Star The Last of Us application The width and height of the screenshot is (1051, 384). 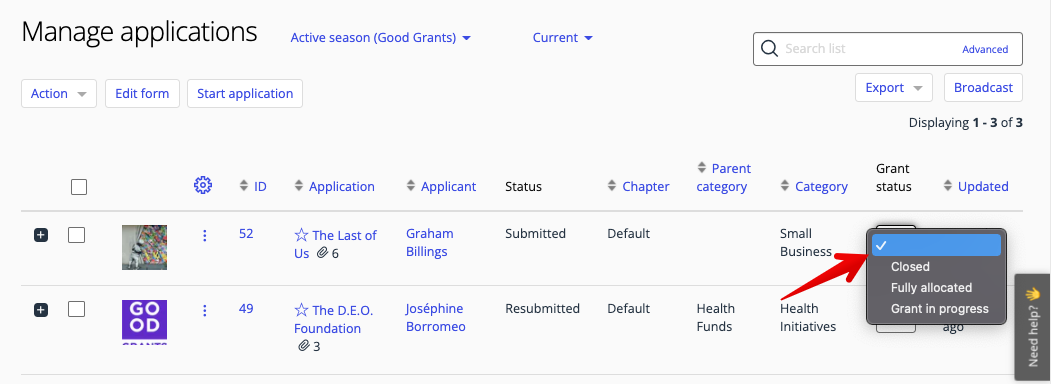(301, 235)
